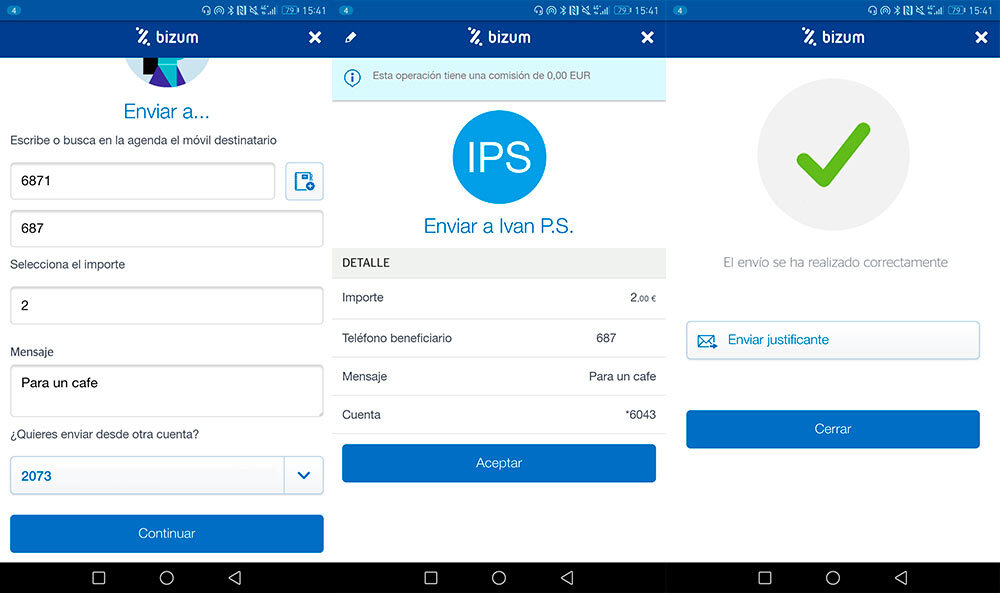The image size is (1000, 593).
Task: Click the Mensaje field with Para un cafe
Action: tap(166, 391)
